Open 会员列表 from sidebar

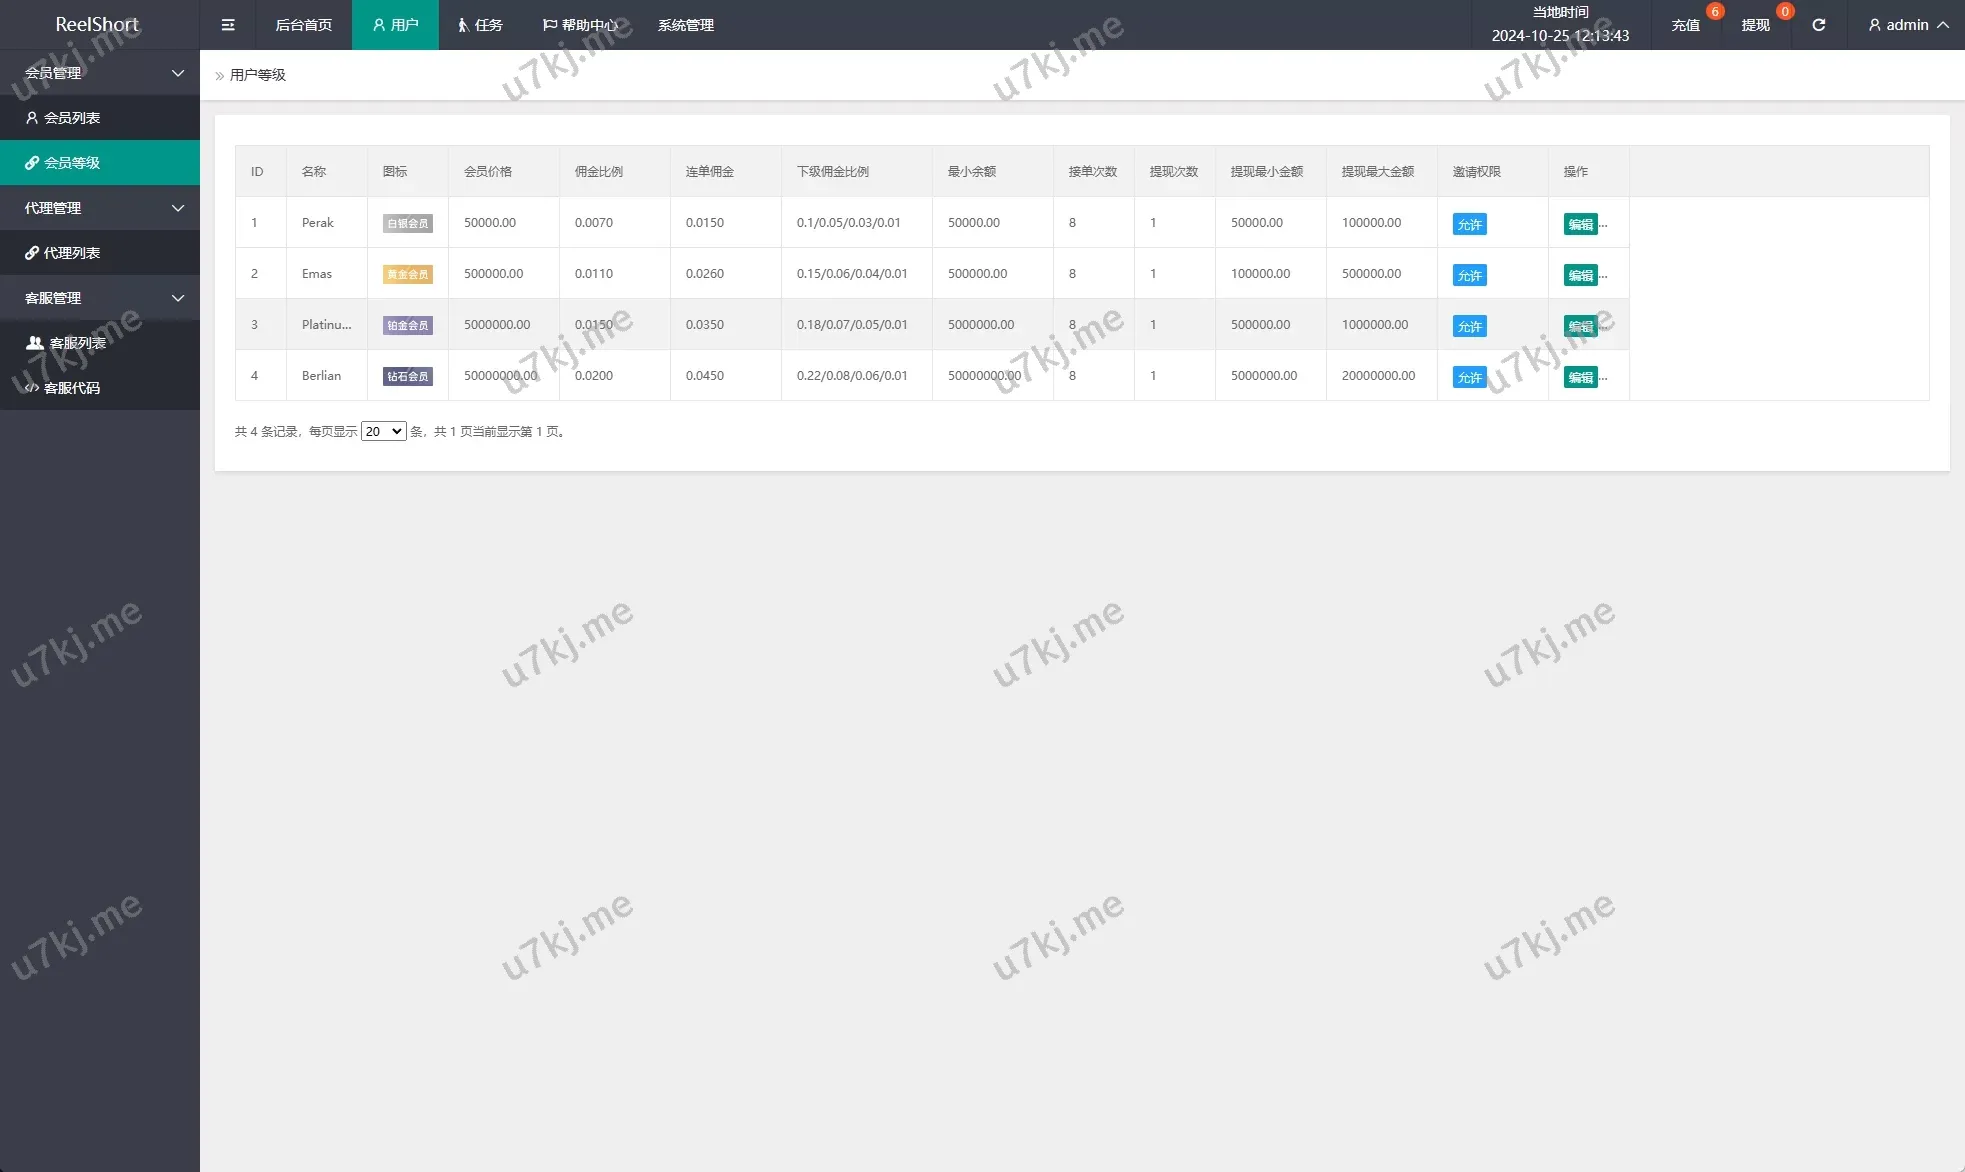tap(72, 118)
